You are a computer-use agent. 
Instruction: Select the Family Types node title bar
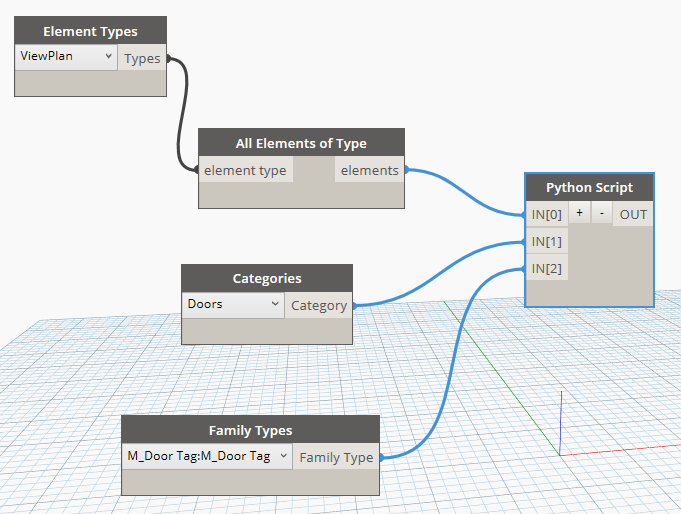250,430
